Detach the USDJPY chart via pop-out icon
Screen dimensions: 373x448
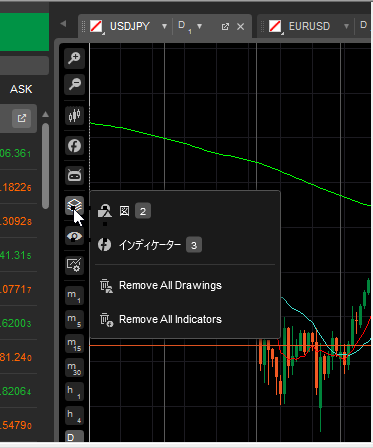pos(225,27)
